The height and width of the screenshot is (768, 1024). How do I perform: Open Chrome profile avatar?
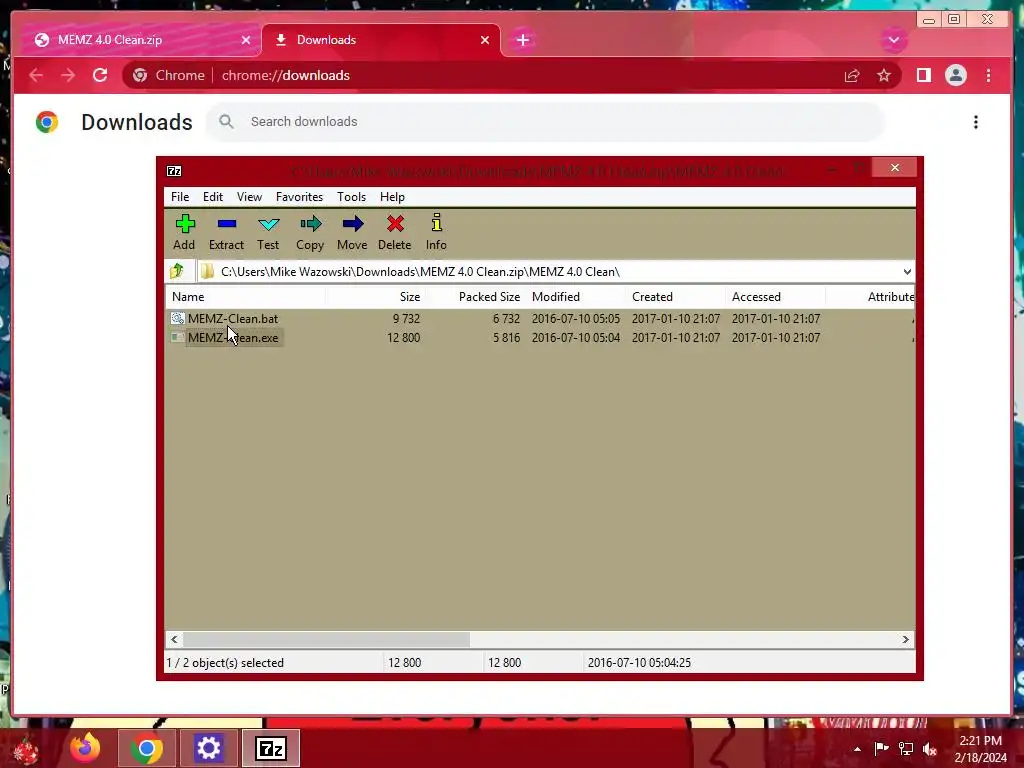[955, 75]
